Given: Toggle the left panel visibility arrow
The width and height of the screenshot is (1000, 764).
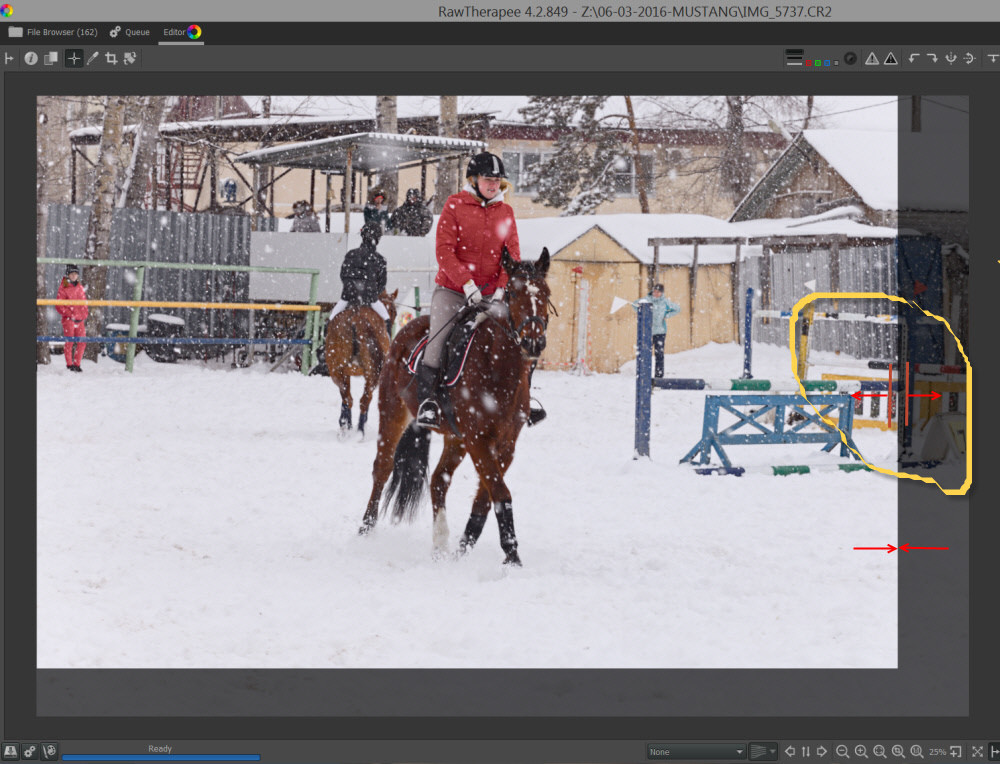Looking at the screenshot, I should pos(9,59).
